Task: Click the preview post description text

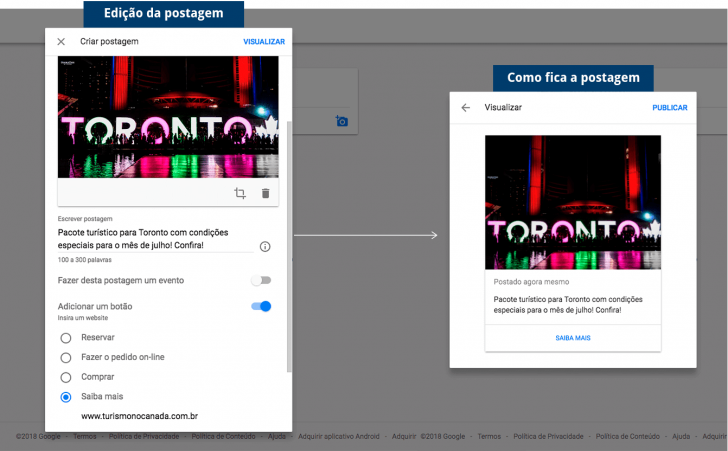Action: point(568,305)
